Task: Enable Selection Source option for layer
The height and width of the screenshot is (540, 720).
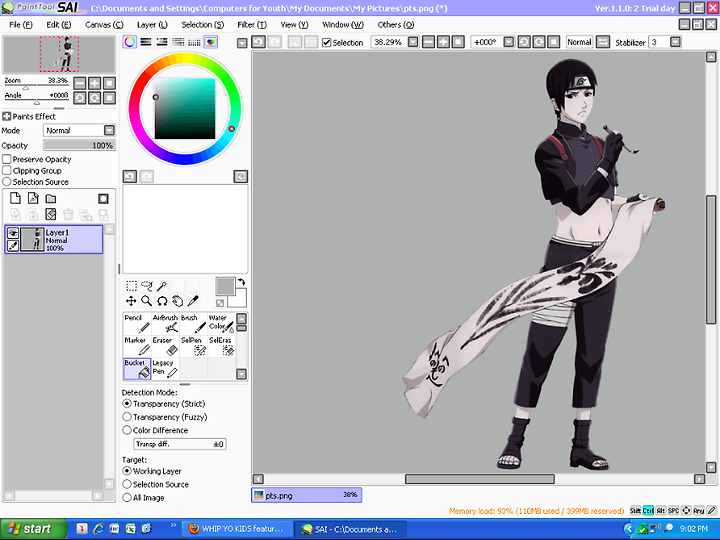Action: [7, 182]
